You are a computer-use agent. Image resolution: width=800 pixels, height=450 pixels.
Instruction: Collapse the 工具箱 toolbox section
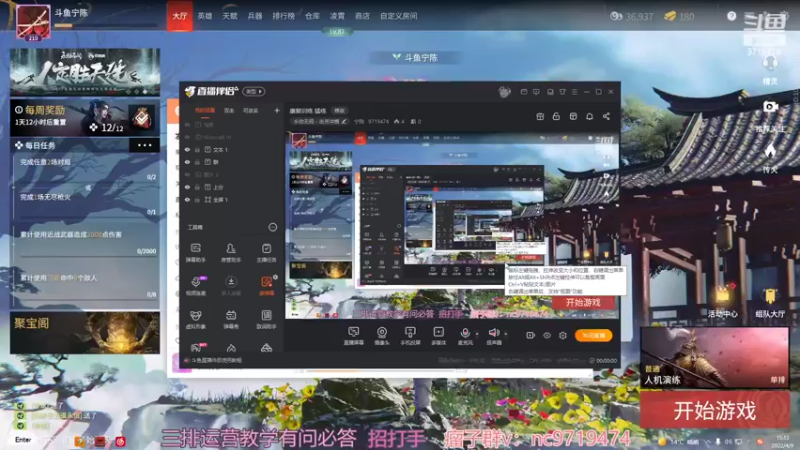coord(272,227)
